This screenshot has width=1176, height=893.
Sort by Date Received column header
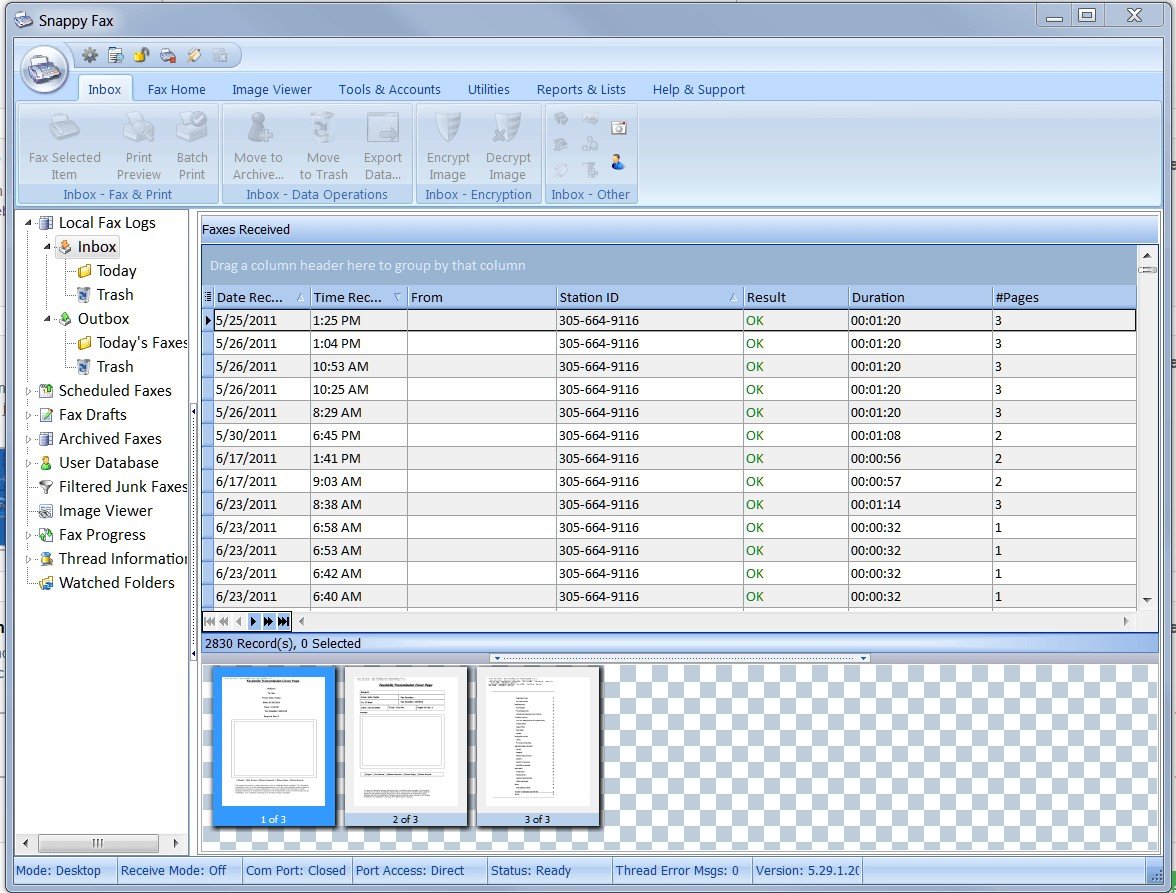pos(260,297)
